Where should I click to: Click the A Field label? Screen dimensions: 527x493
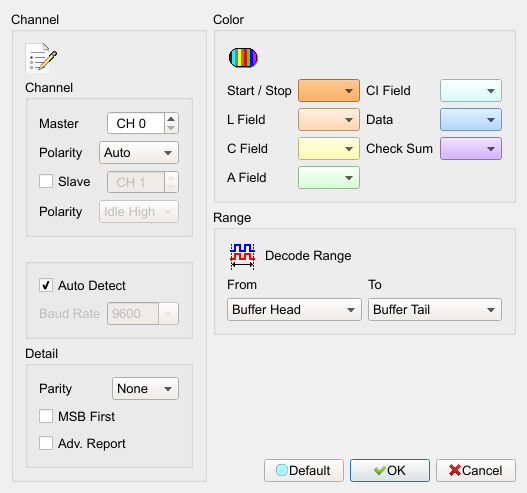click(x=247, y=177)
